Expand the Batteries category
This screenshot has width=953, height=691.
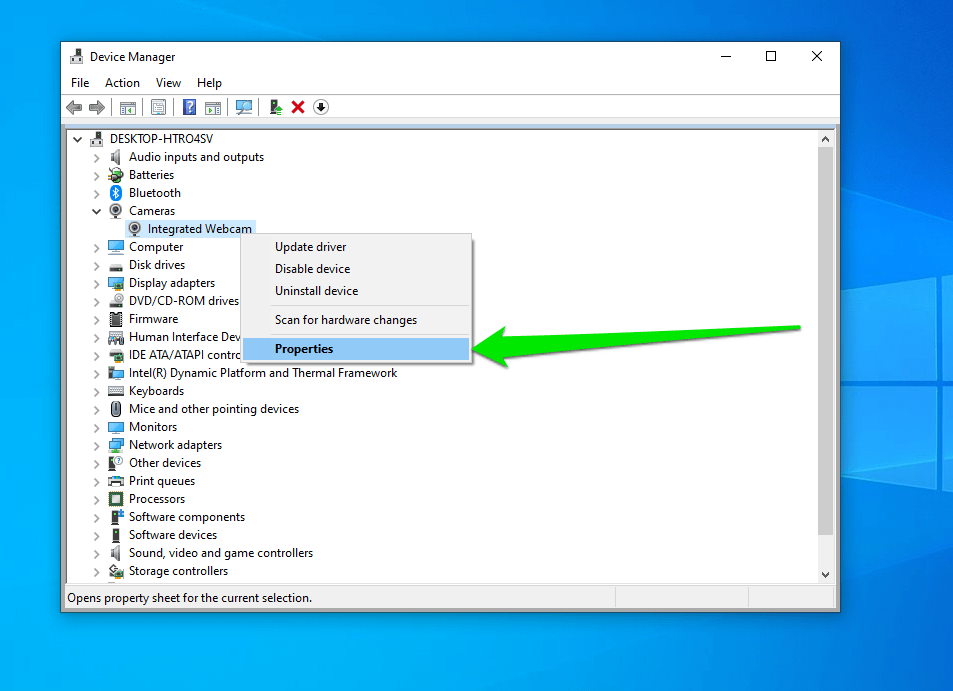pos(97,176)
